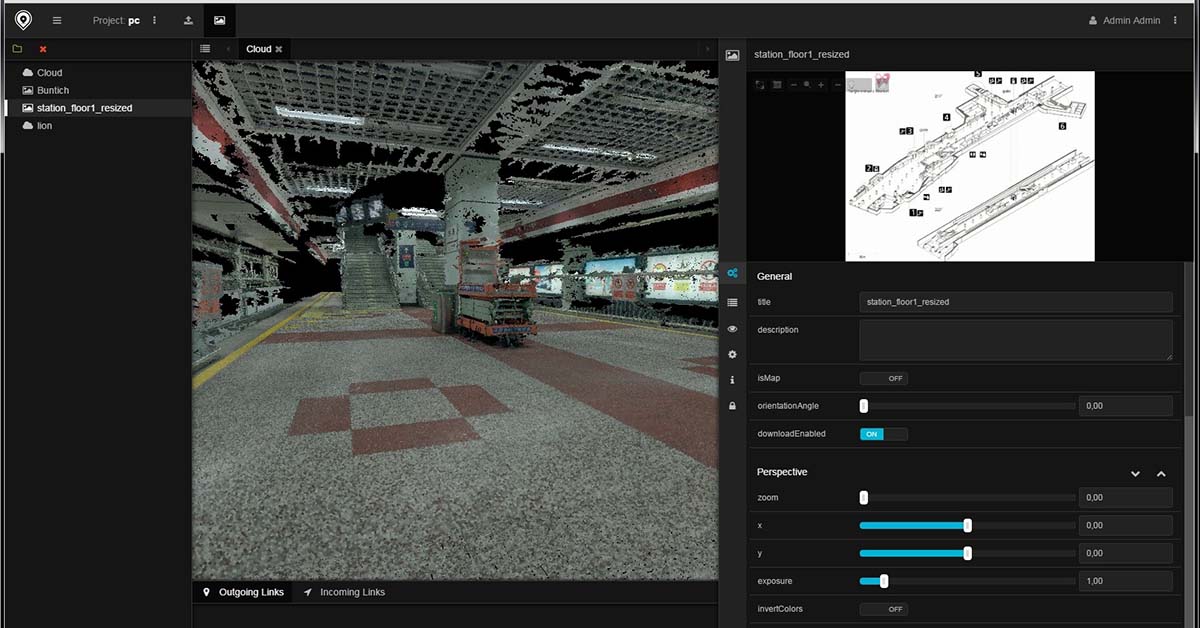Open the hamburger main menu
The image size is (1200, 628).
click(x=57, y=20)
